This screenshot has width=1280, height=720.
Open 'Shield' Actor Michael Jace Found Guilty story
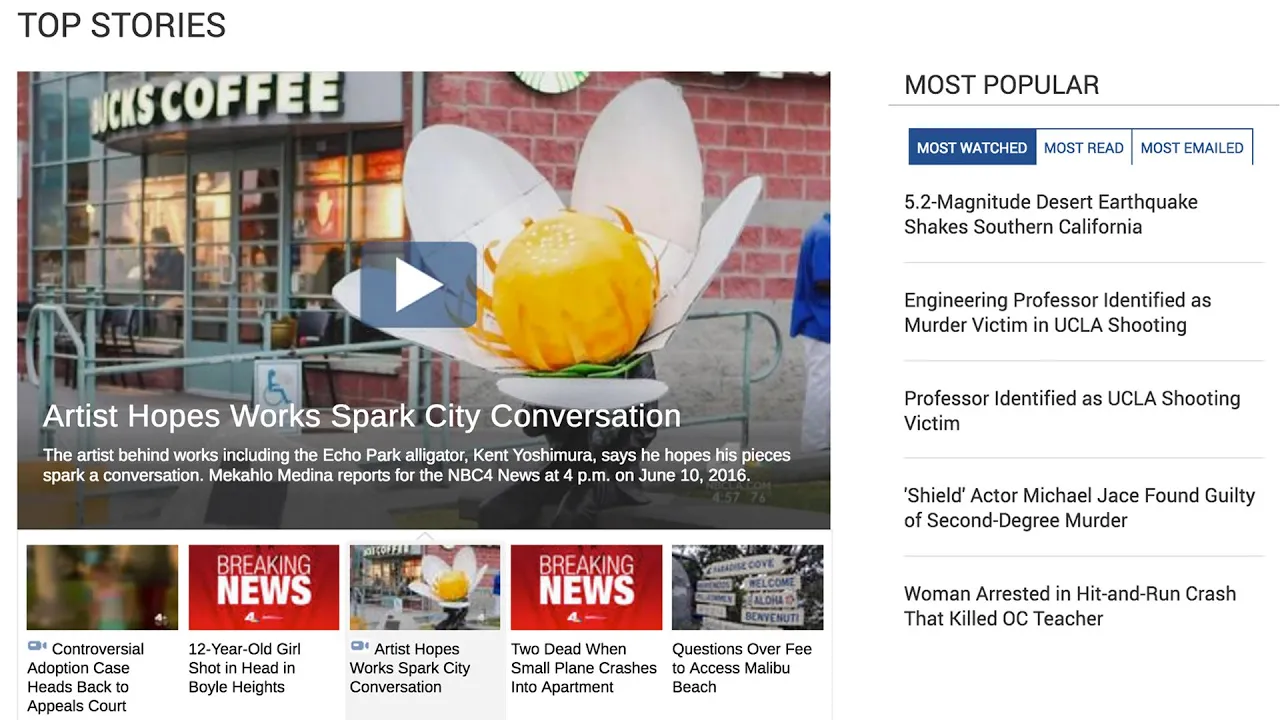pos(1079,507)
